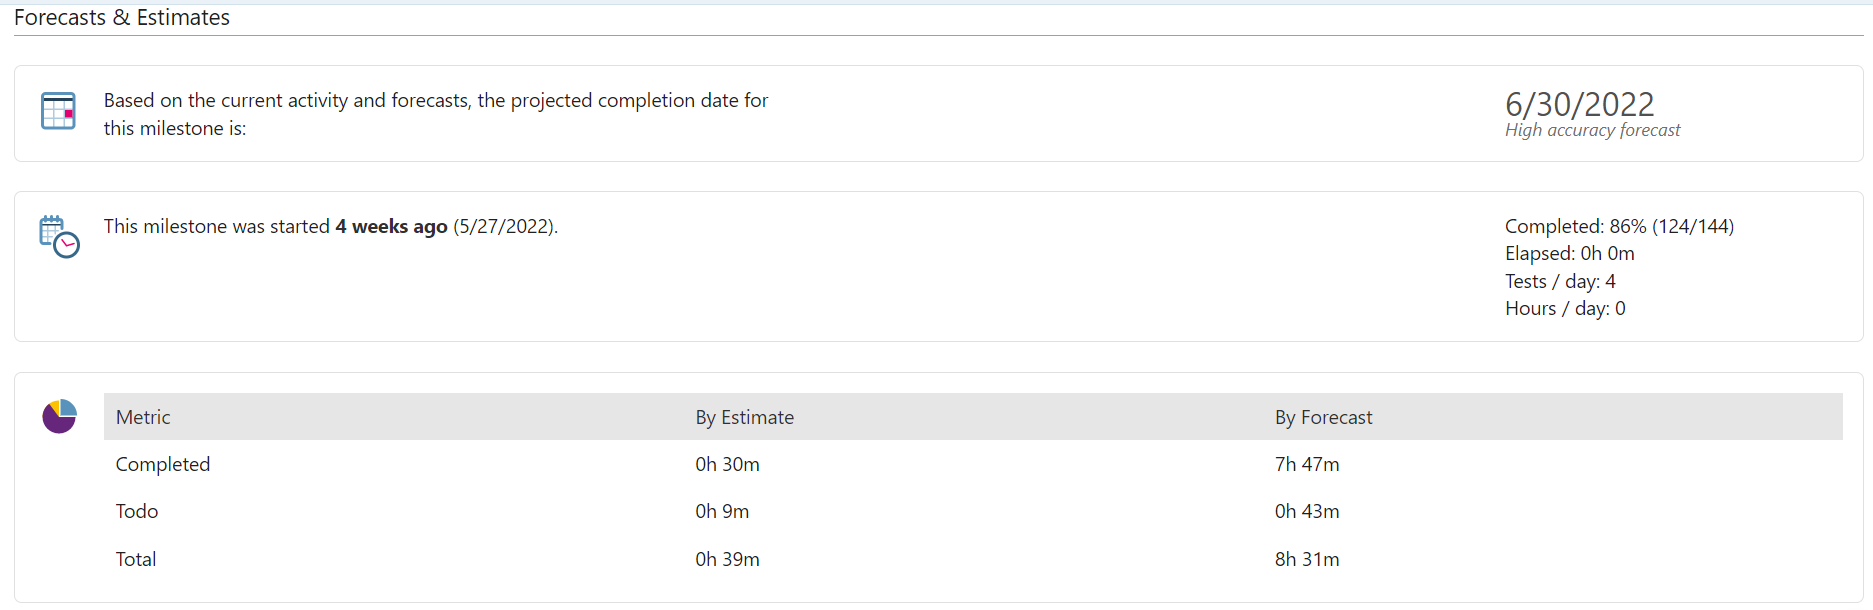Click the 8h 31m total forecast value
This screenshot has width=1873, height=610.
1306,560
